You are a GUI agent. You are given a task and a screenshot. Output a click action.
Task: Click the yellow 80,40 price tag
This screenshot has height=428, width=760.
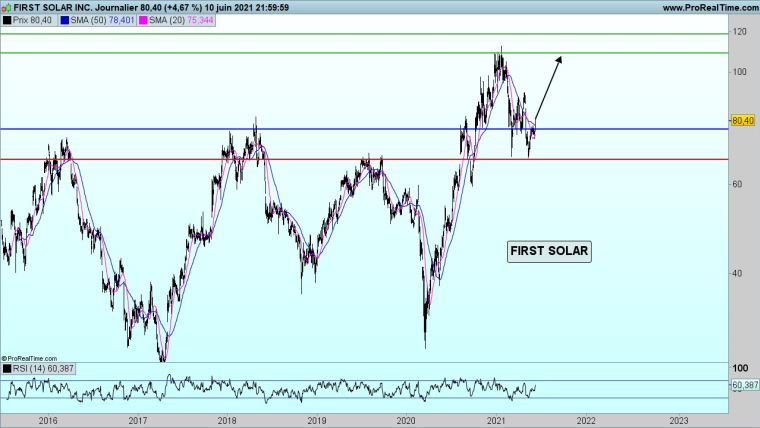click(x=743, y=120)
